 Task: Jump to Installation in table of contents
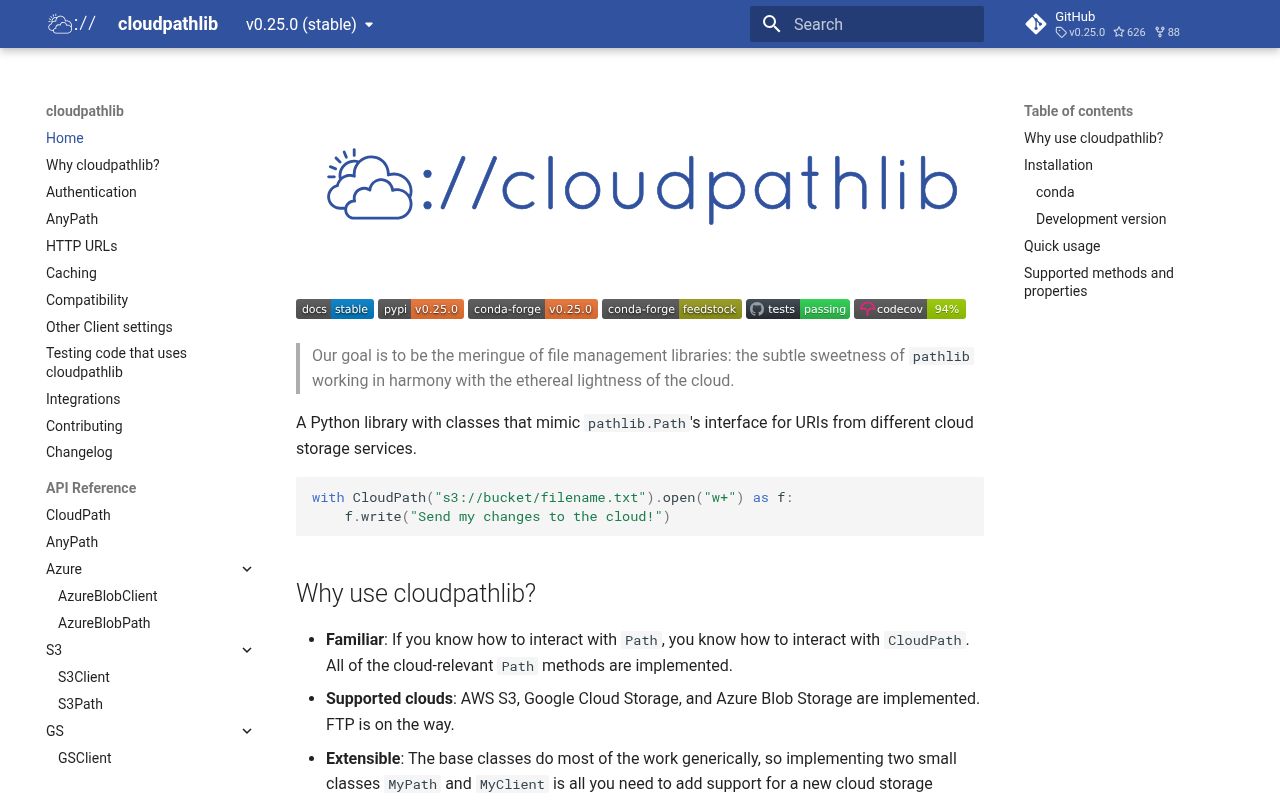click(1058, 165)
